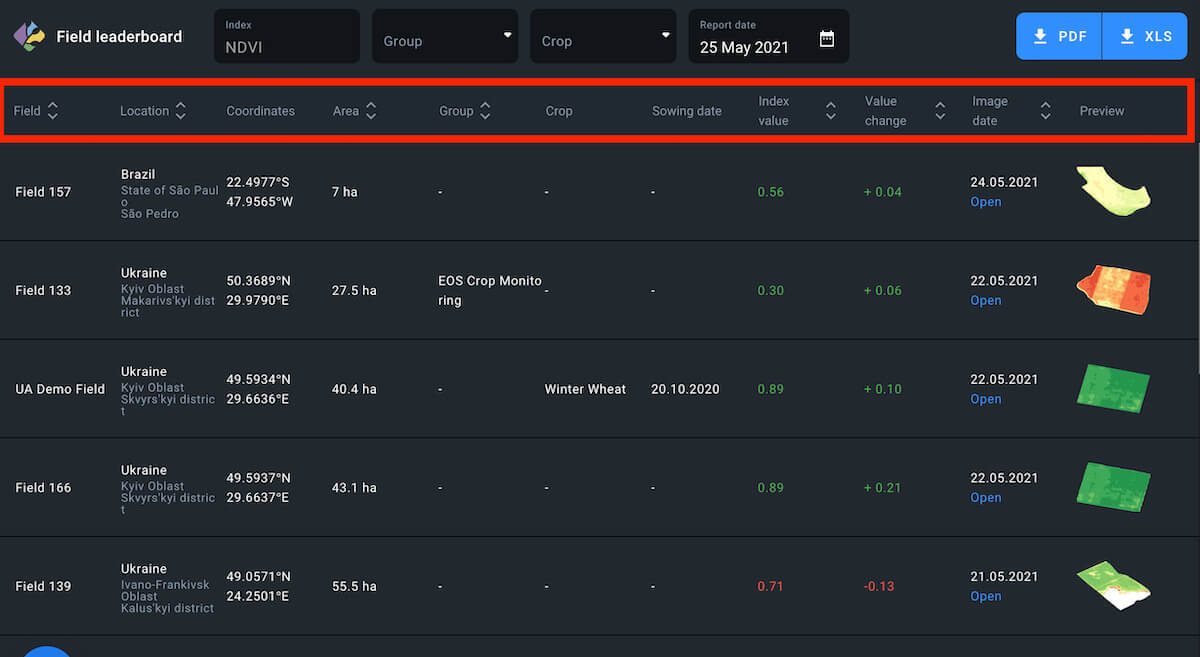Open the Group filter dropdown

(x=445, y=37)
